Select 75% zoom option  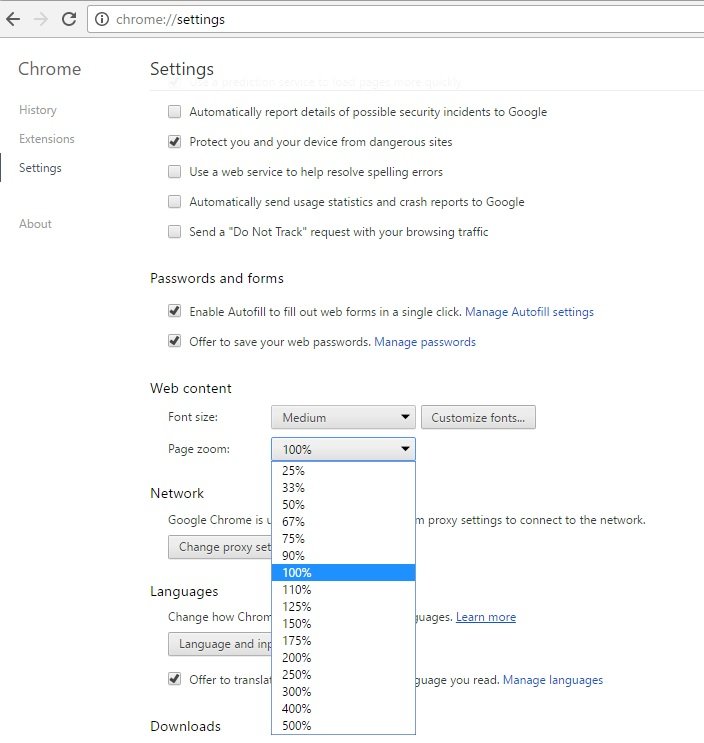coord(343,539)
